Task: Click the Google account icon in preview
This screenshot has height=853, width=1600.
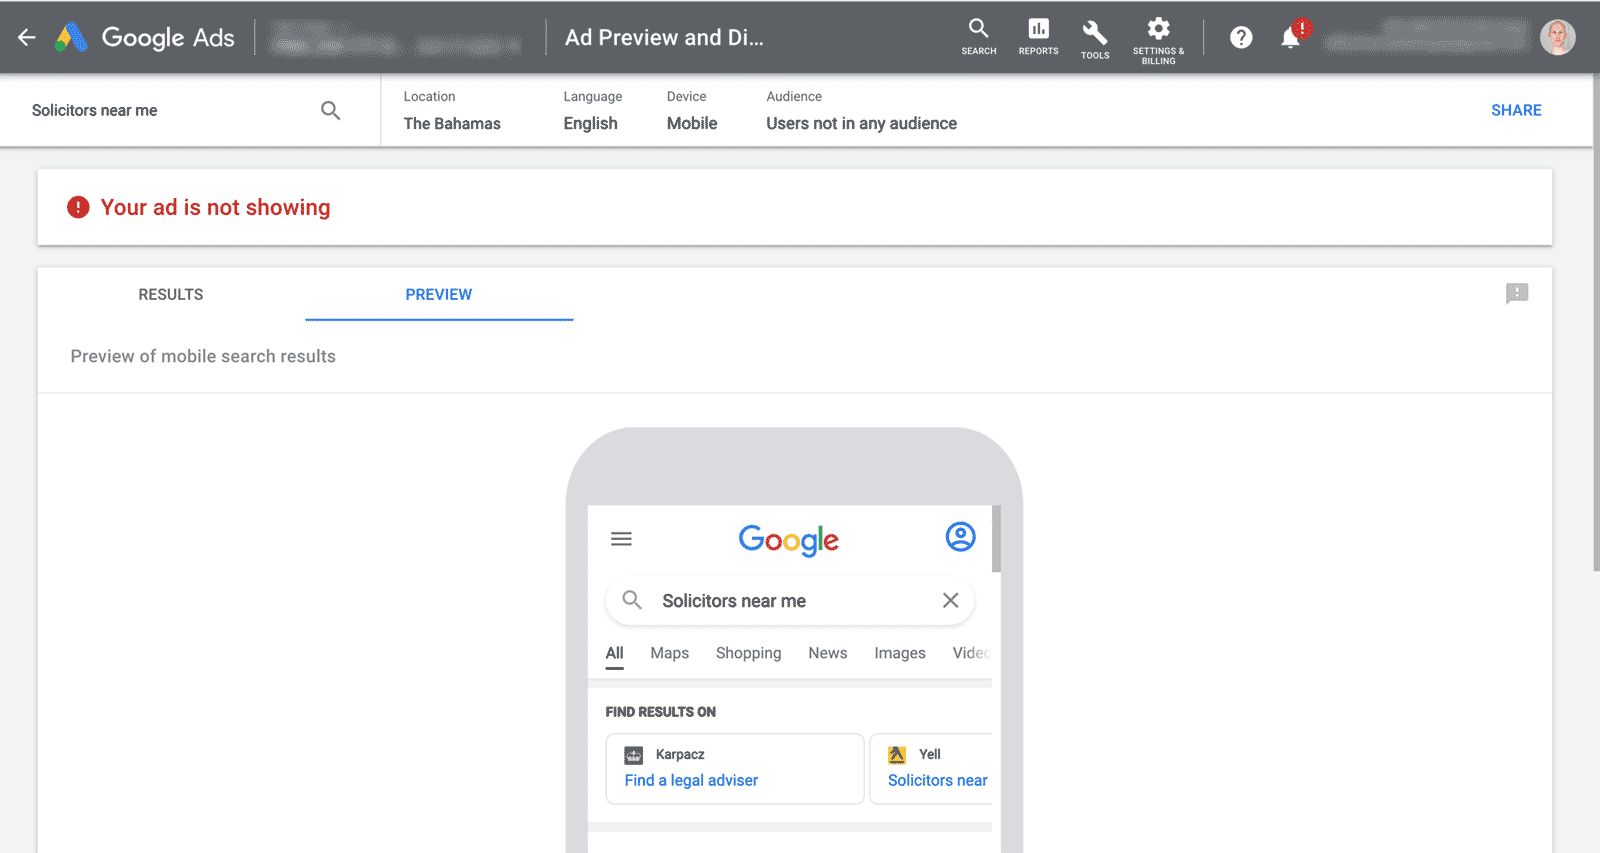Action: pos(960,537)
